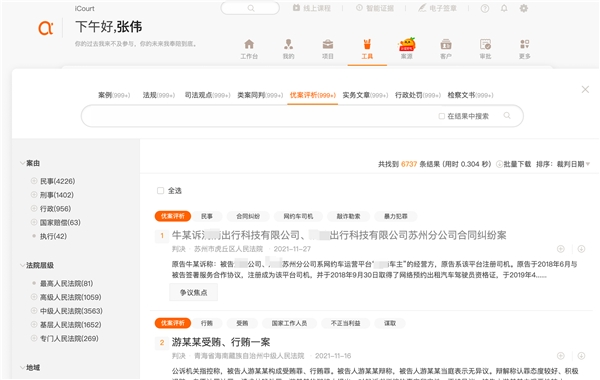Switch to the 实务文章 tab

[365, 95]
